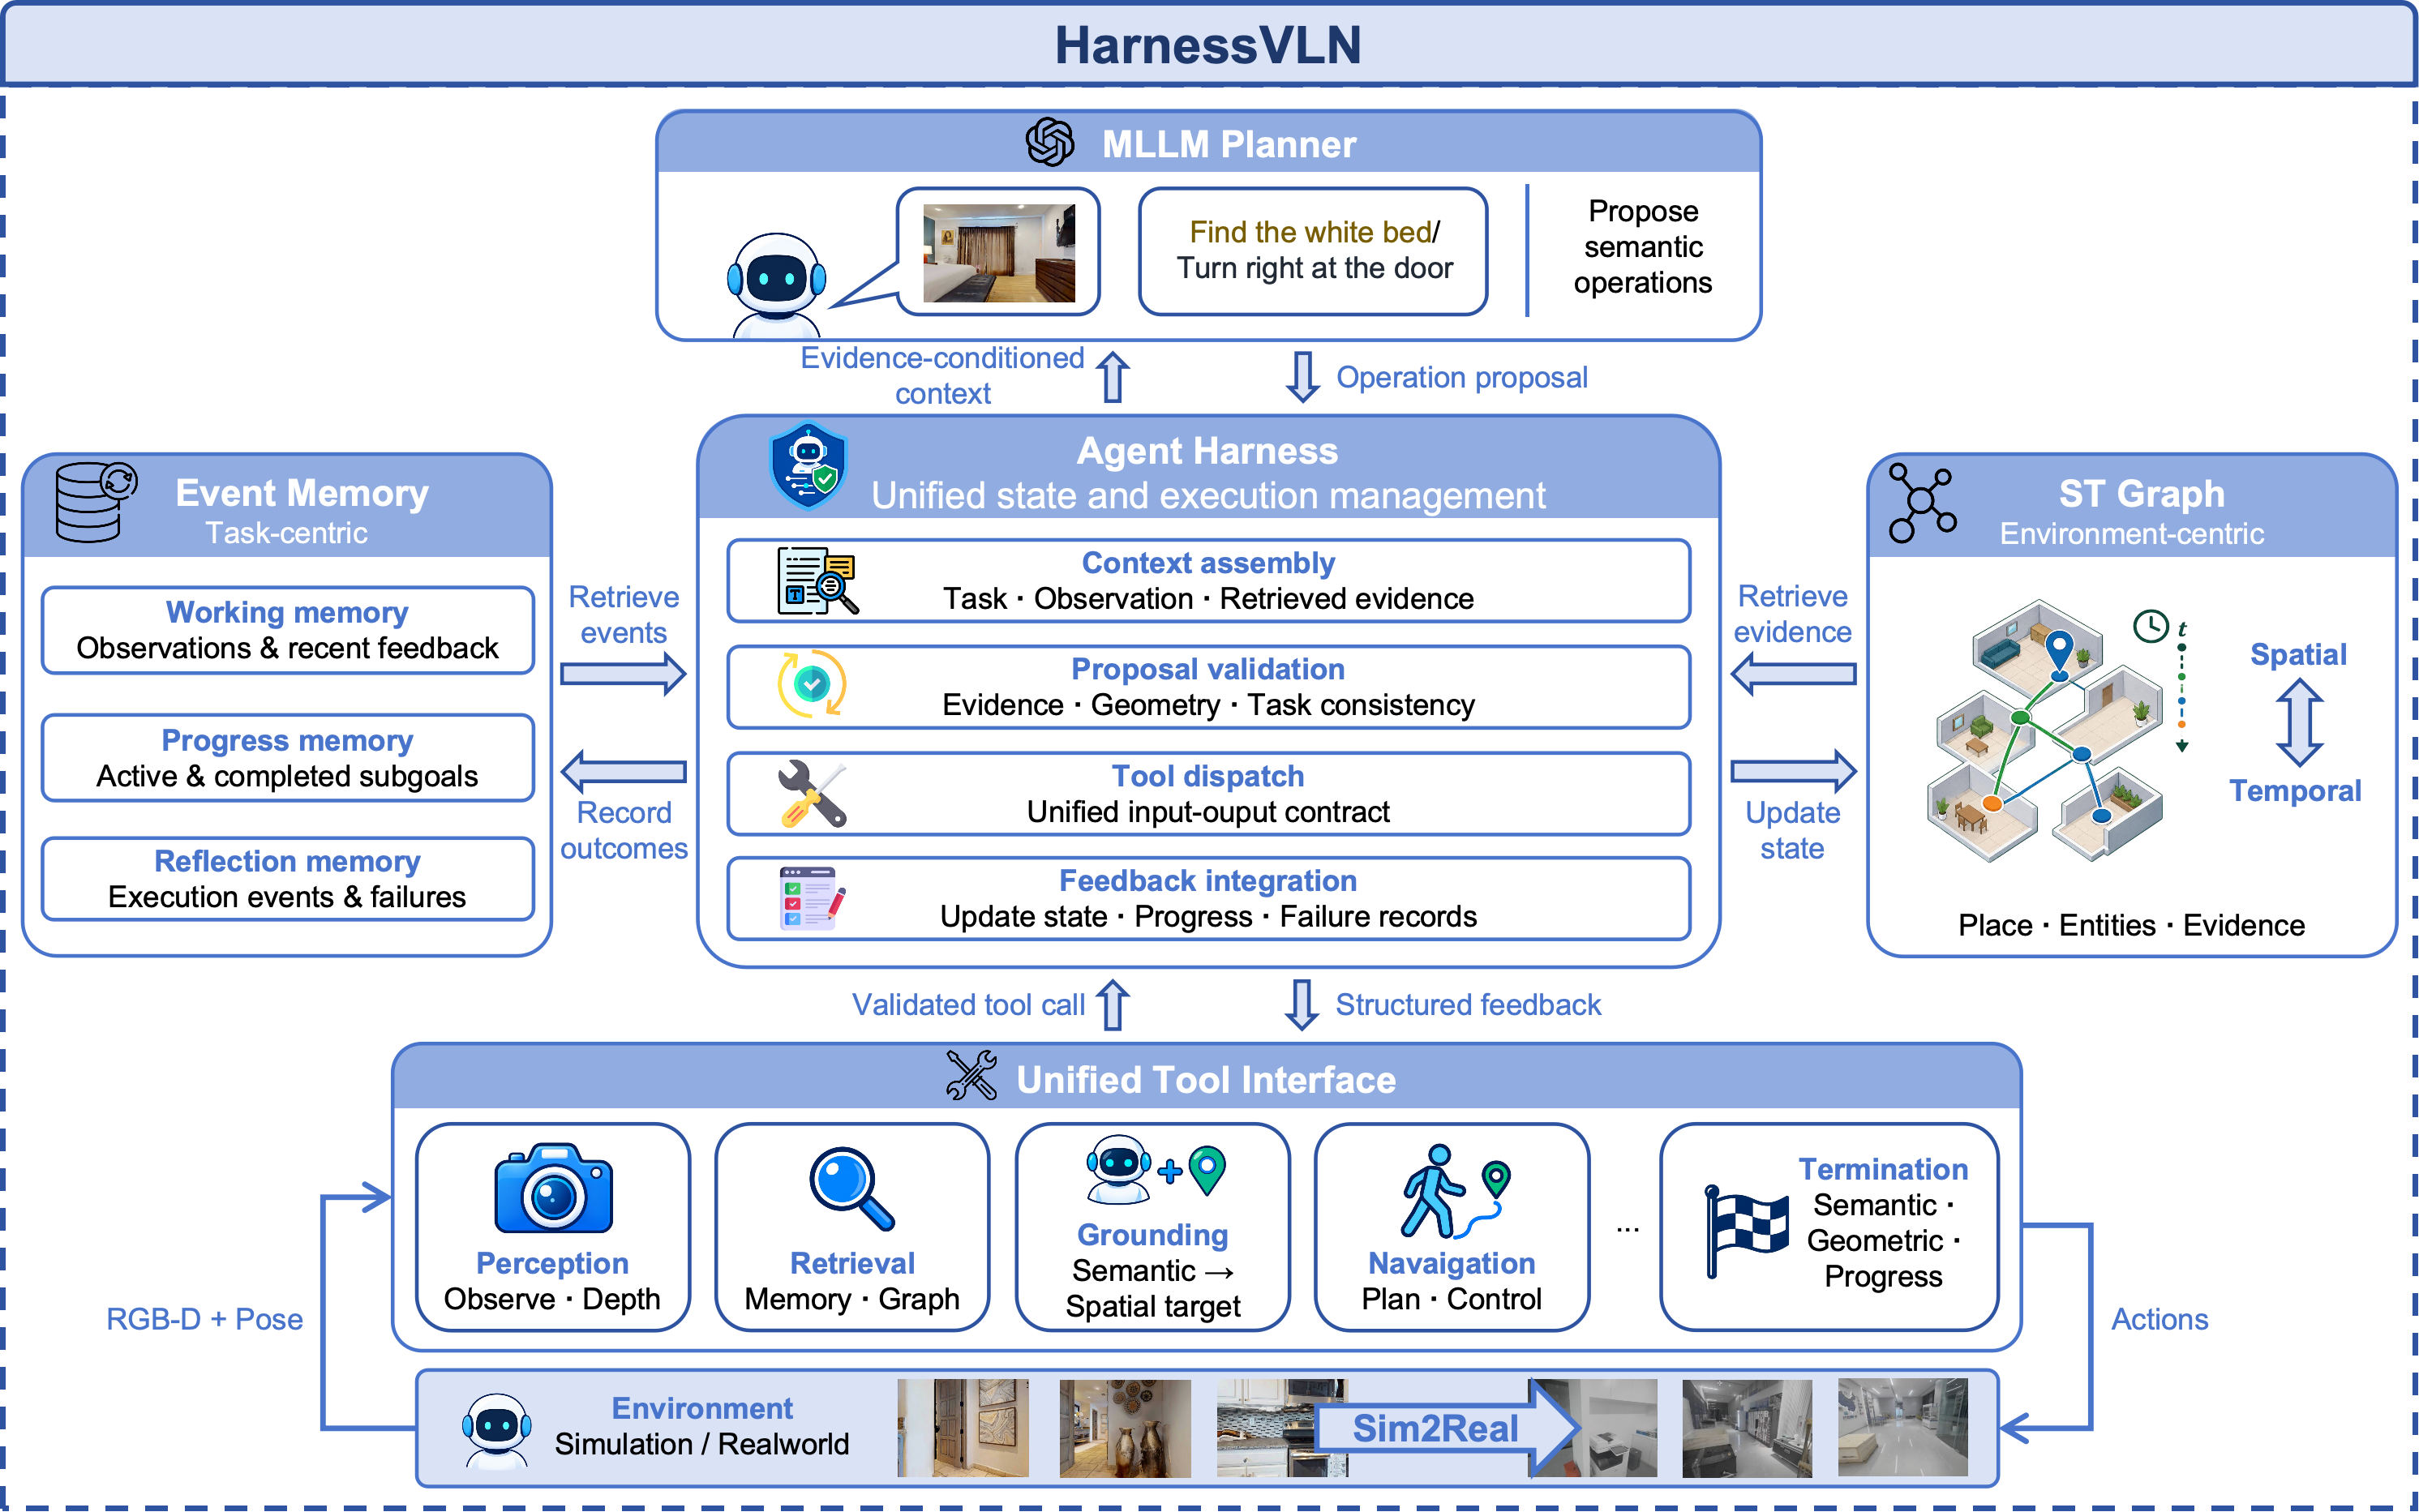
Task: Click the Tool dispatch wrench screwdriver icon
Action: click(812, 794)
